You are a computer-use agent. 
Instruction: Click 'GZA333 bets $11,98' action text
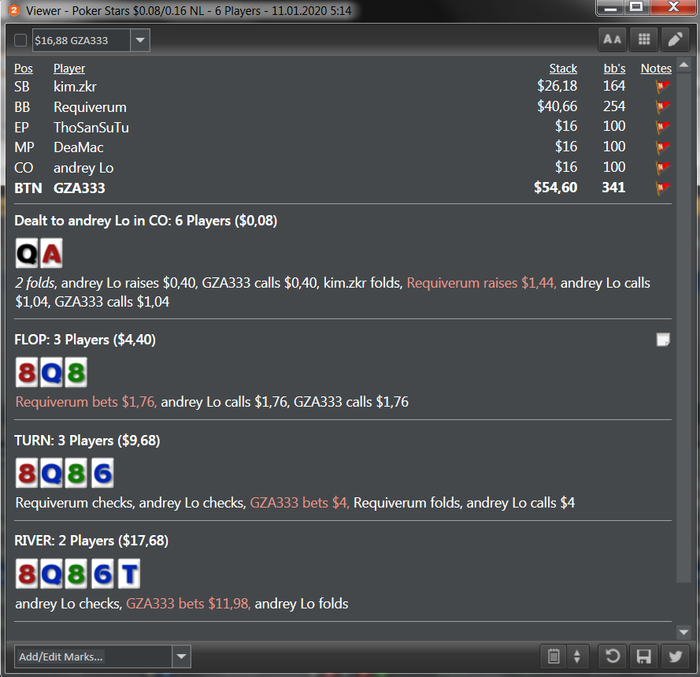[188, 604]
